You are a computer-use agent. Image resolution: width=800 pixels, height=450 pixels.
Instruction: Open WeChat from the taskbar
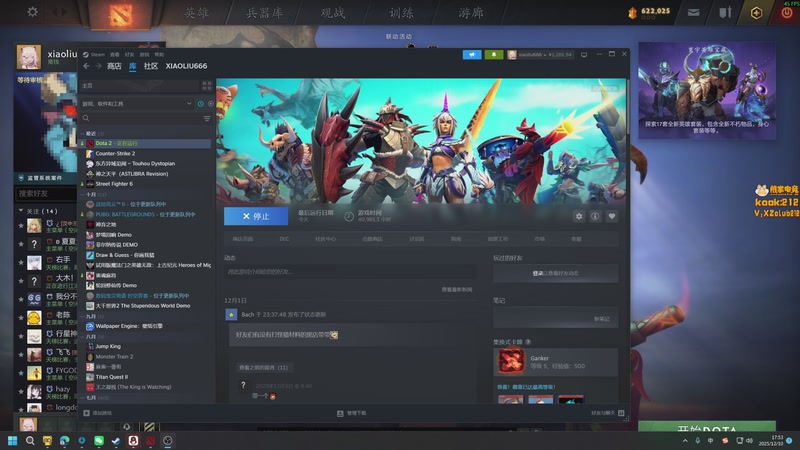coord(99,440)
